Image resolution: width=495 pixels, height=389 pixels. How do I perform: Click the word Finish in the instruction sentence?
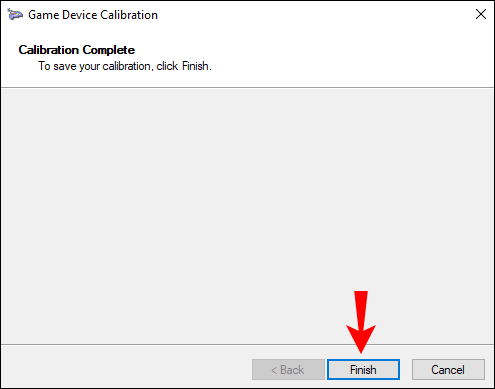[195, 66]
